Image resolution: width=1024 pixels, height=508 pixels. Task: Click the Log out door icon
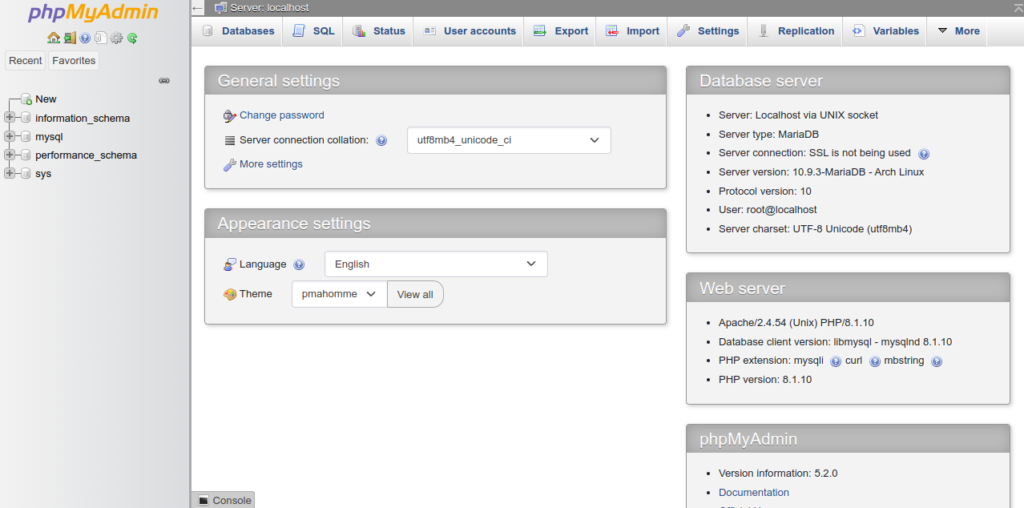click(69, 38)
